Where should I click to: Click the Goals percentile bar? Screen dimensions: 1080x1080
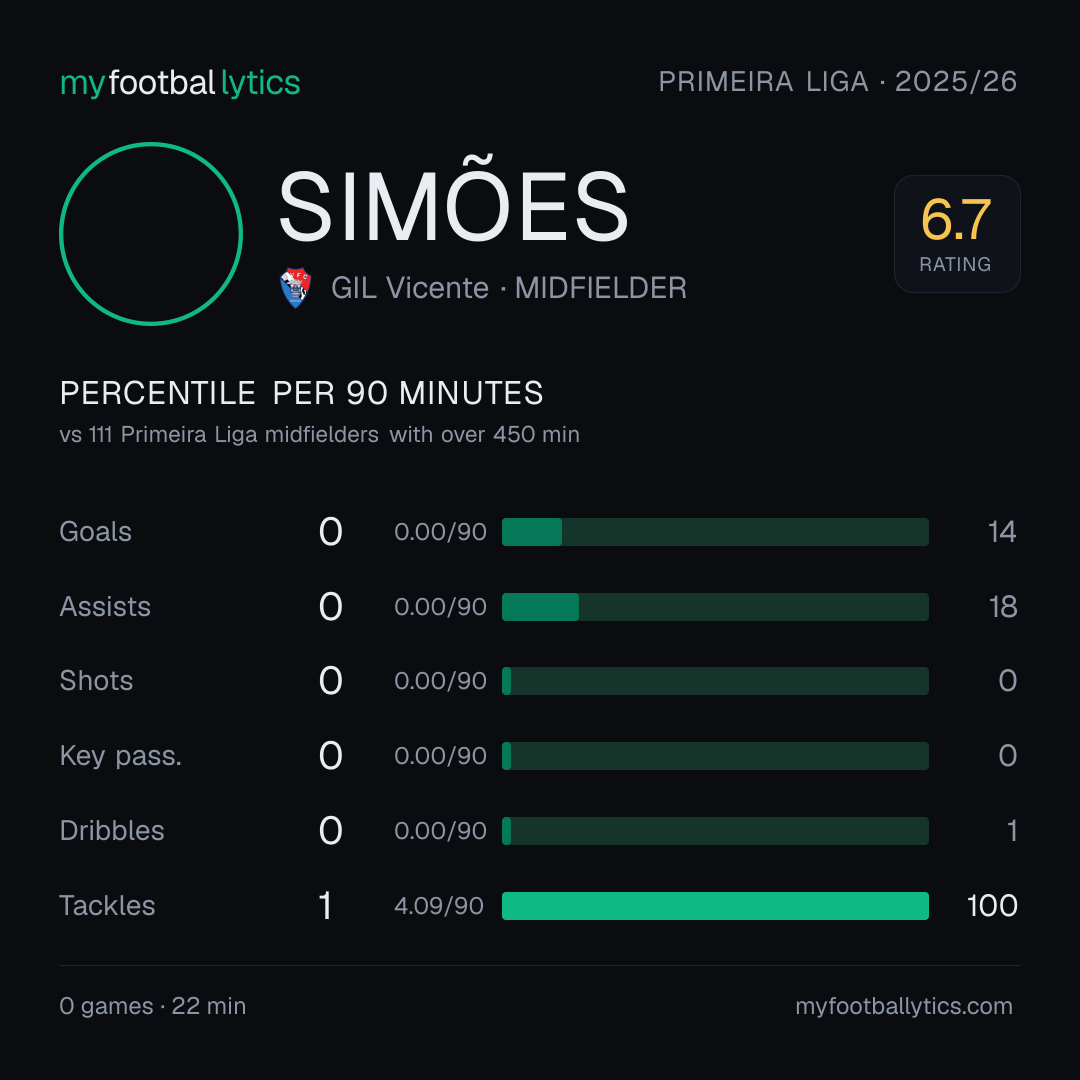[715, 532]
